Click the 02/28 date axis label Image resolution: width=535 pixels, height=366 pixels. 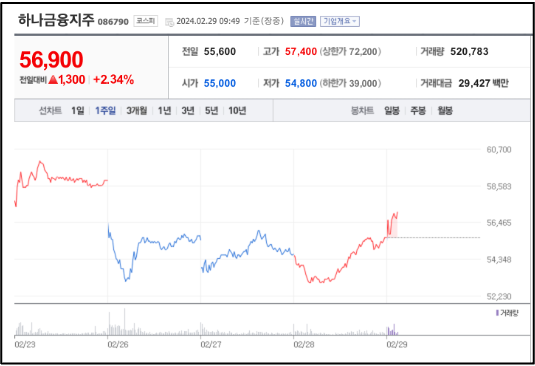(304, 345)
